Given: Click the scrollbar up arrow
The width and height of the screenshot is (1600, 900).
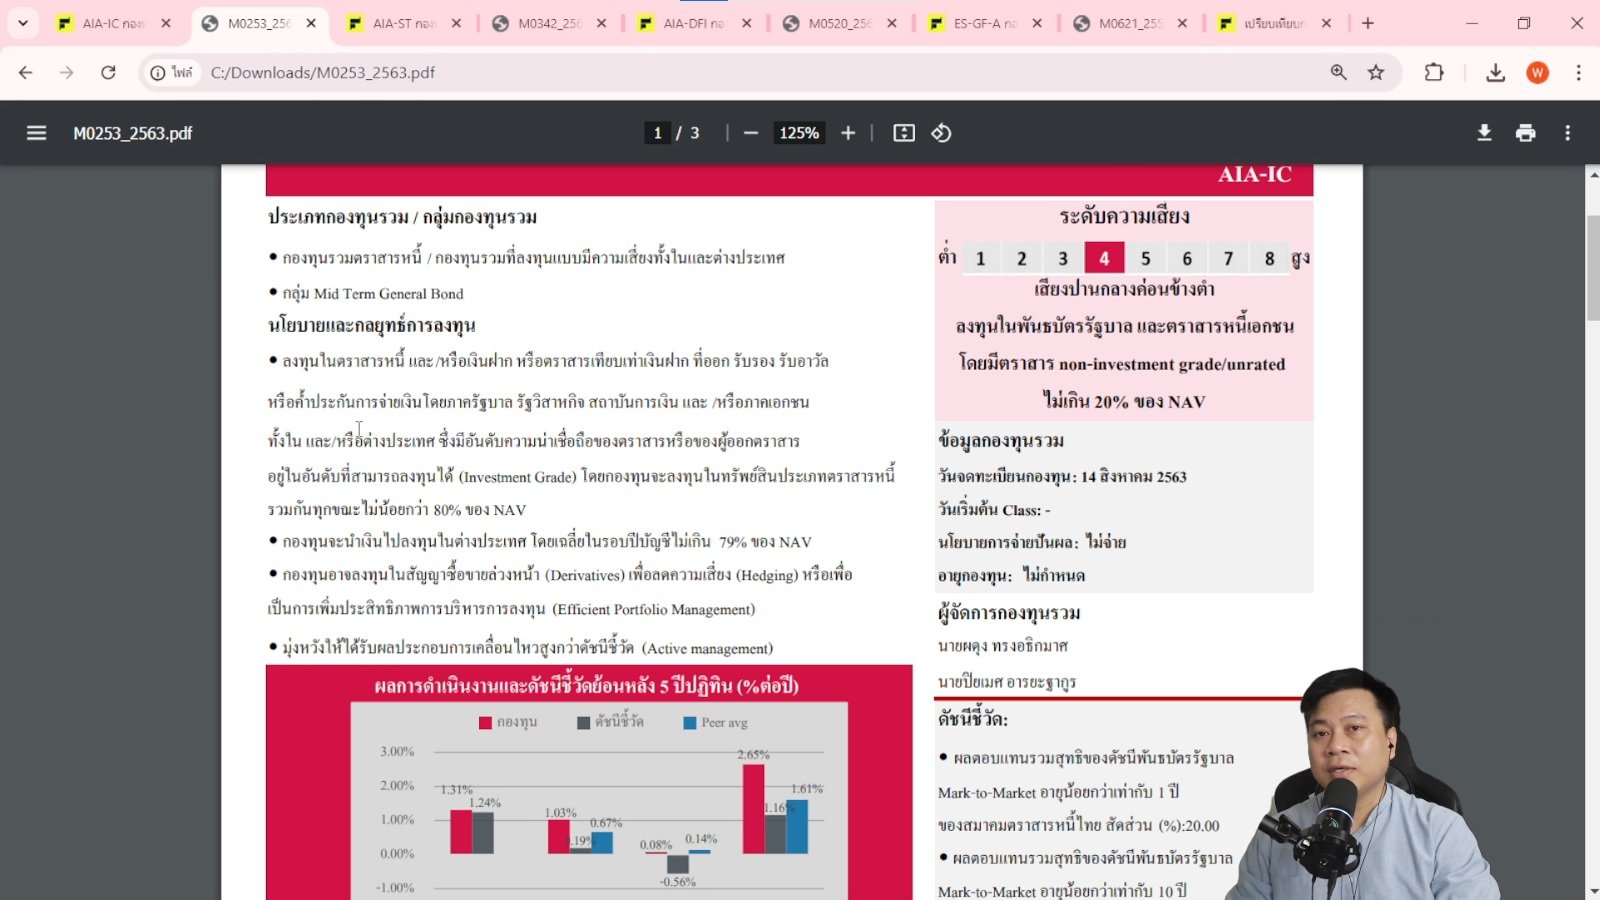Looking at the screenshot, I should tap(1593, 174).
